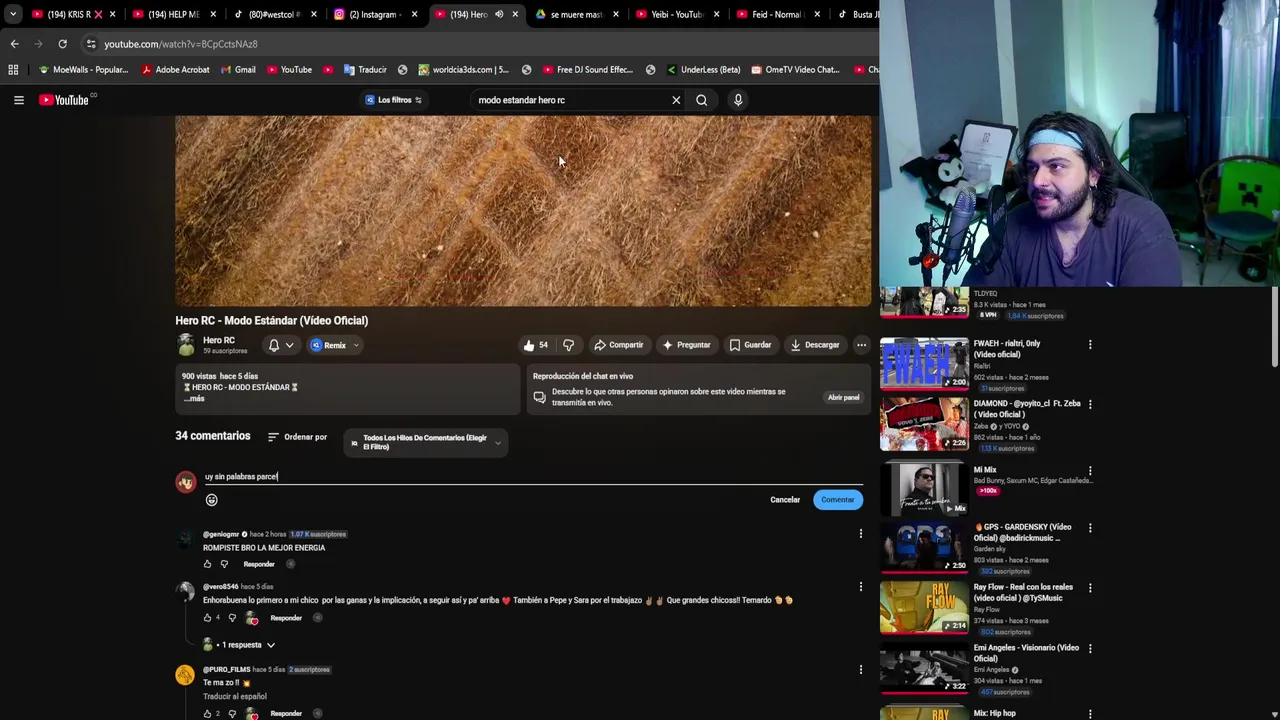Insert an emoji in the comment
1280x720 pixels.
pyautogui.click(x=211, y=500)
